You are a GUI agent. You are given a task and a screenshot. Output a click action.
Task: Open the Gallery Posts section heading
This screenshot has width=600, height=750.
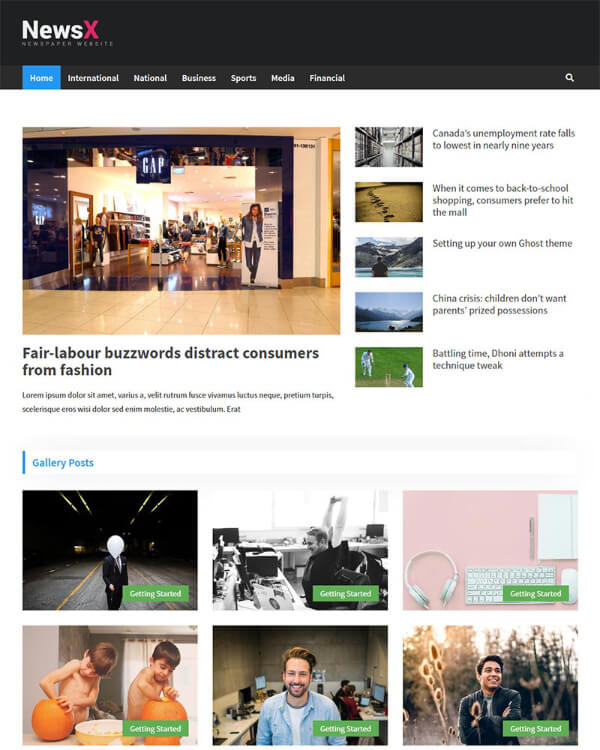point(63,462)
